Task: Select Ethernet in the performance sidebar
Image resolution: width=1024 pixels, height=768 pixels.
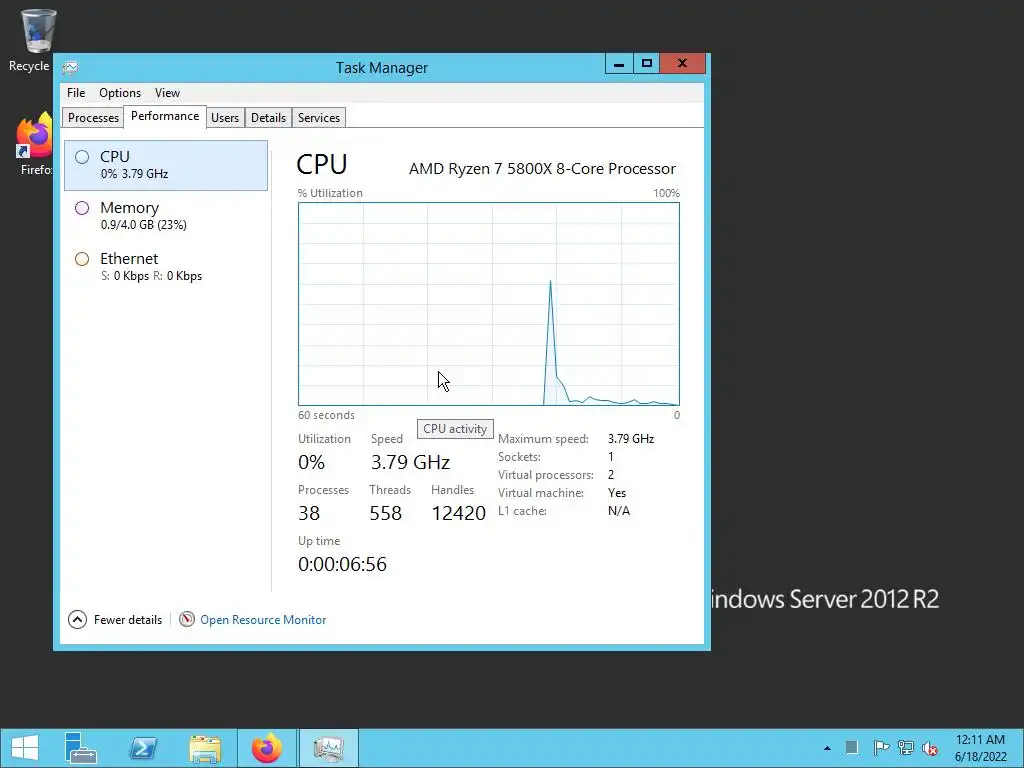Action: point(166,267)
